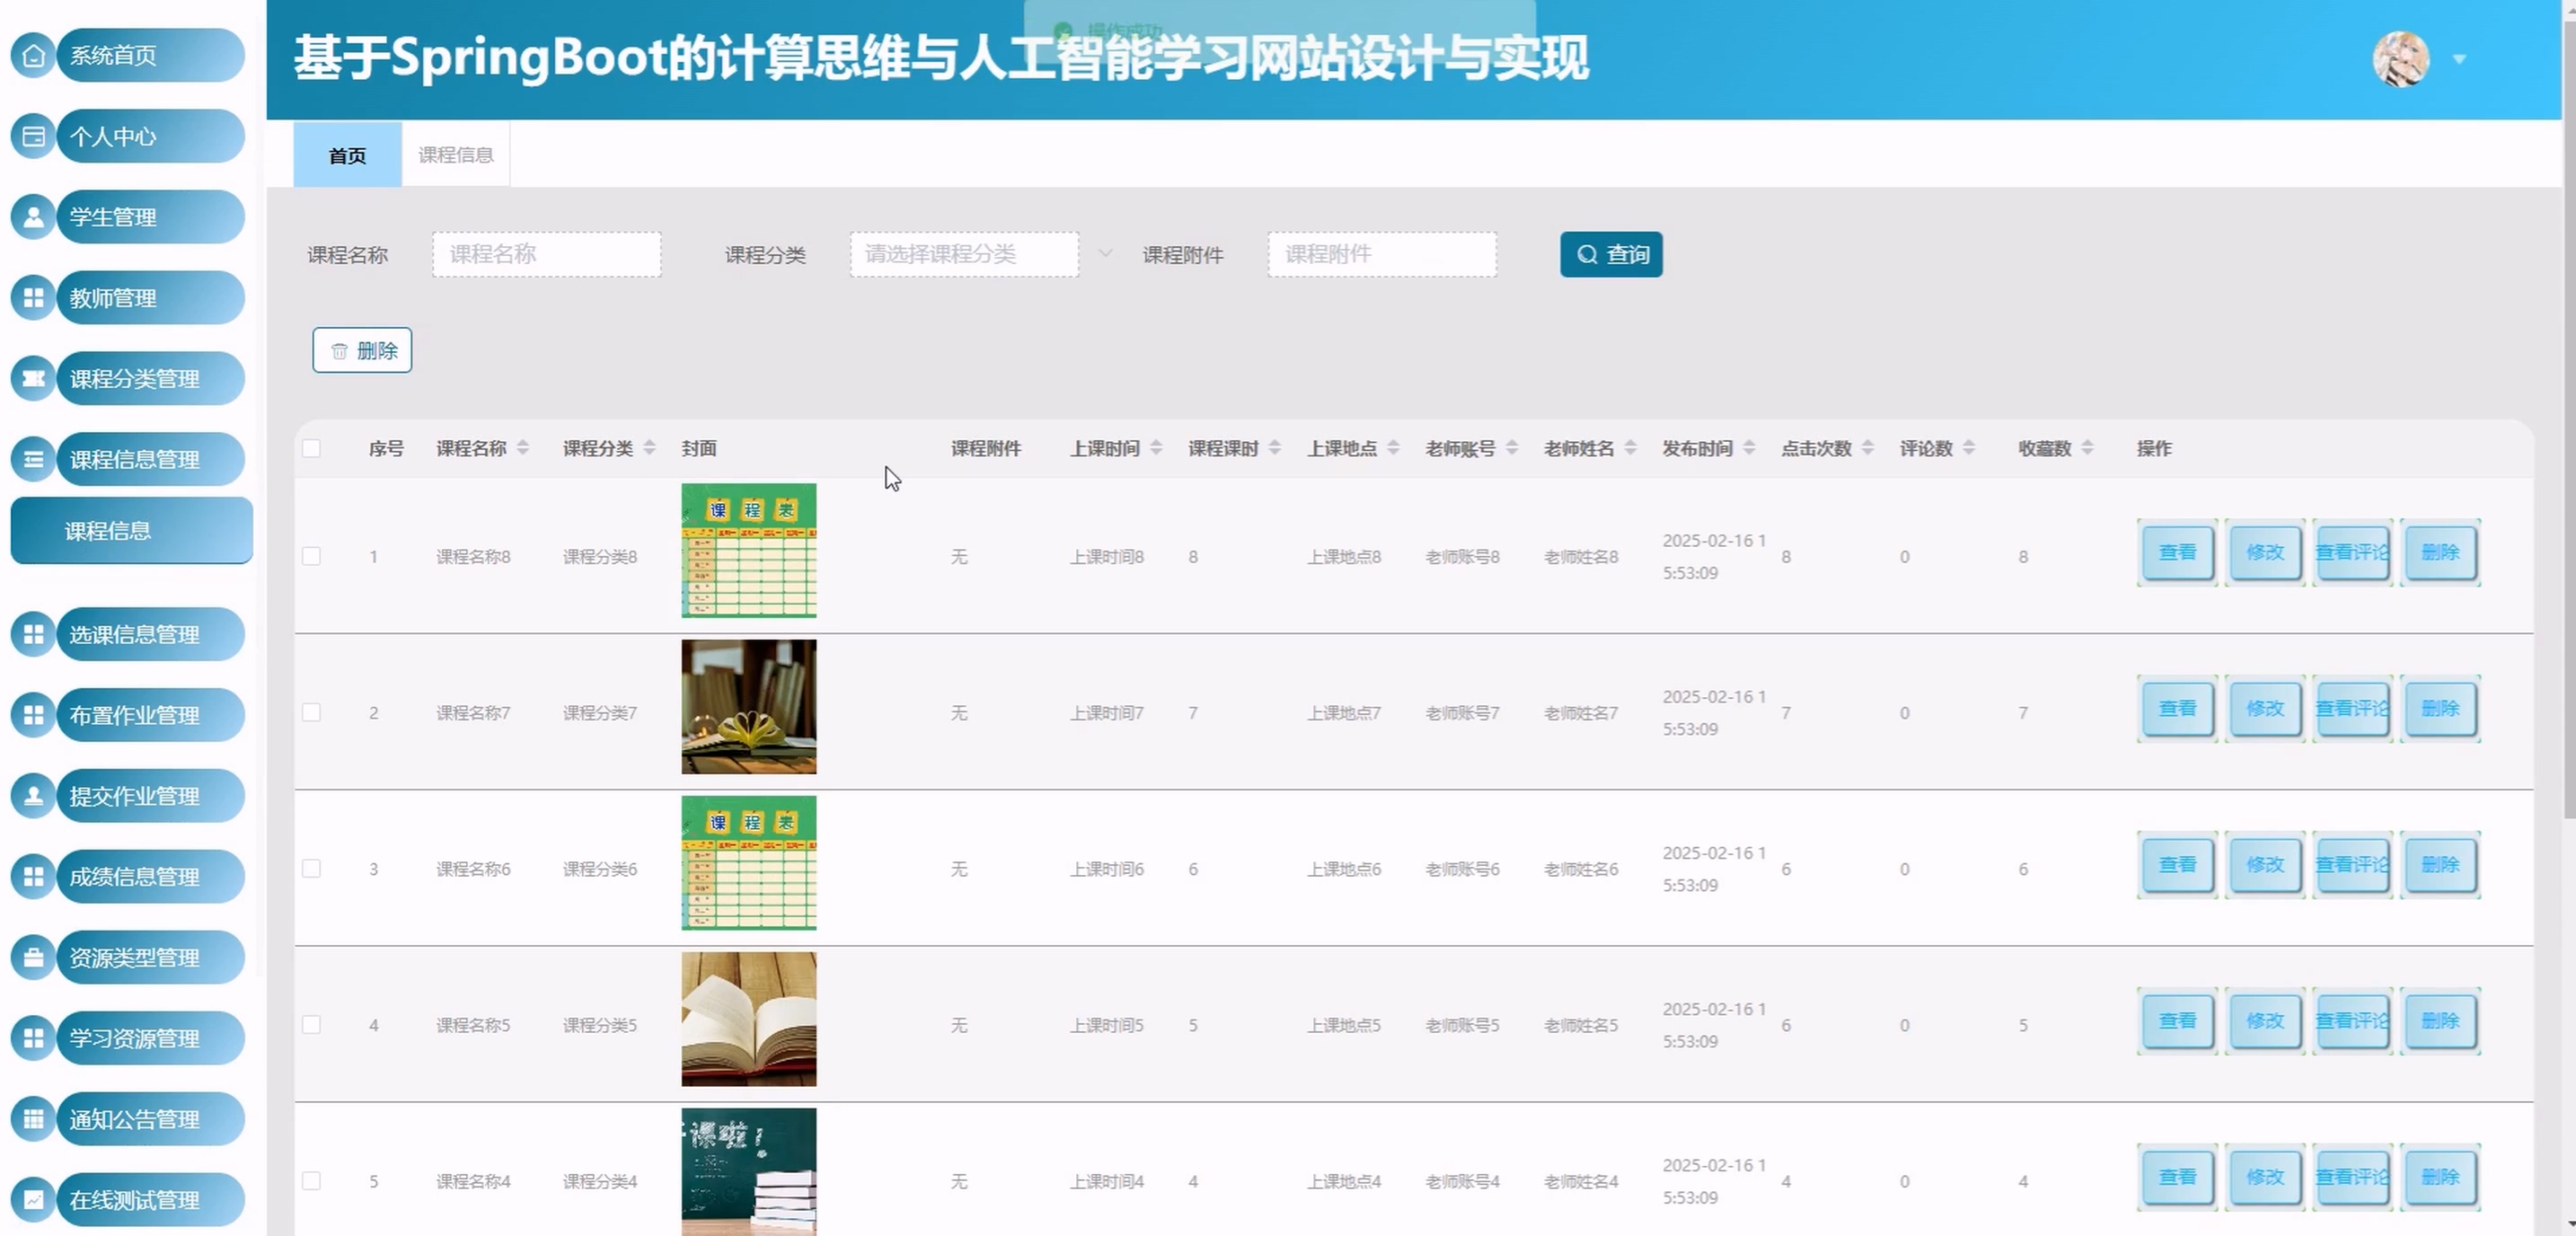The image size is (2576, 1236).
Task: Click the user avatar in header
Action: 2400,59
